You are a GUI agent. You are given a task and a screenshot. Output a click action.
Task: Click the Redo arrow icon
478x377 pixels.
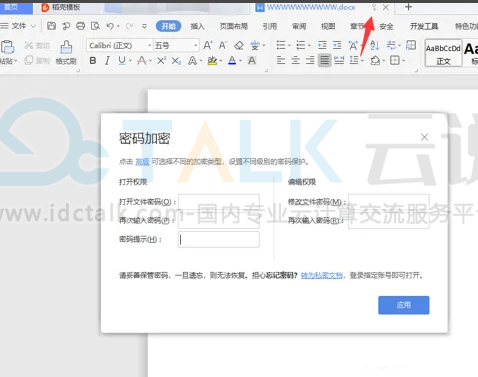click(x=129, y=26)
